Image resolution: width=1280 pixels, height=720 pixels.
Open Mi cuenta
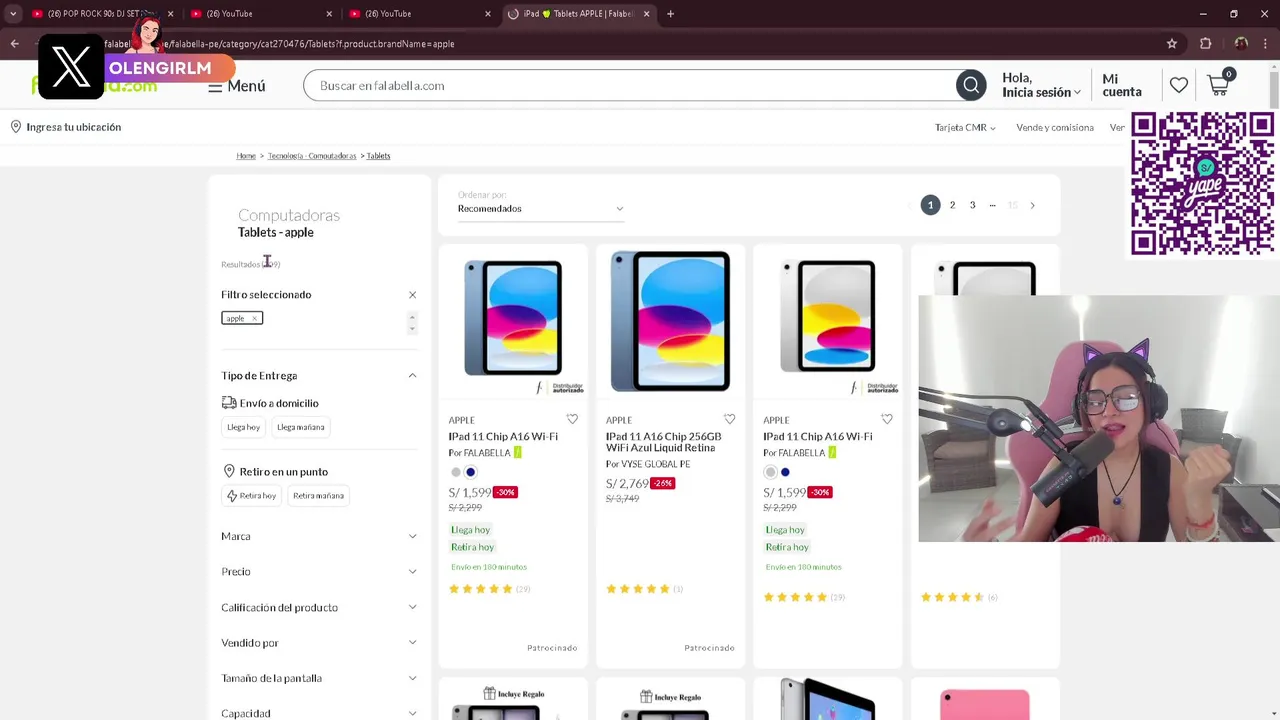click(1122, 85)
